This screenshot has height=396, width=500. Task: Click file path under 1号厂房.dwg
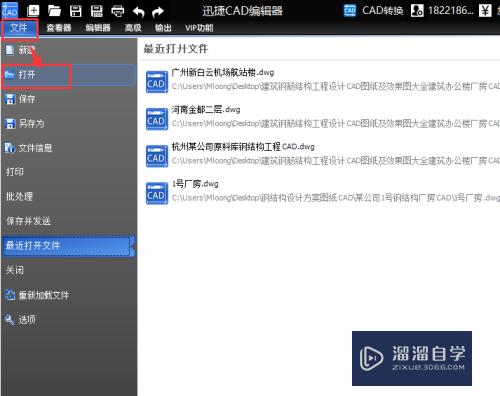tap(336, 198)
